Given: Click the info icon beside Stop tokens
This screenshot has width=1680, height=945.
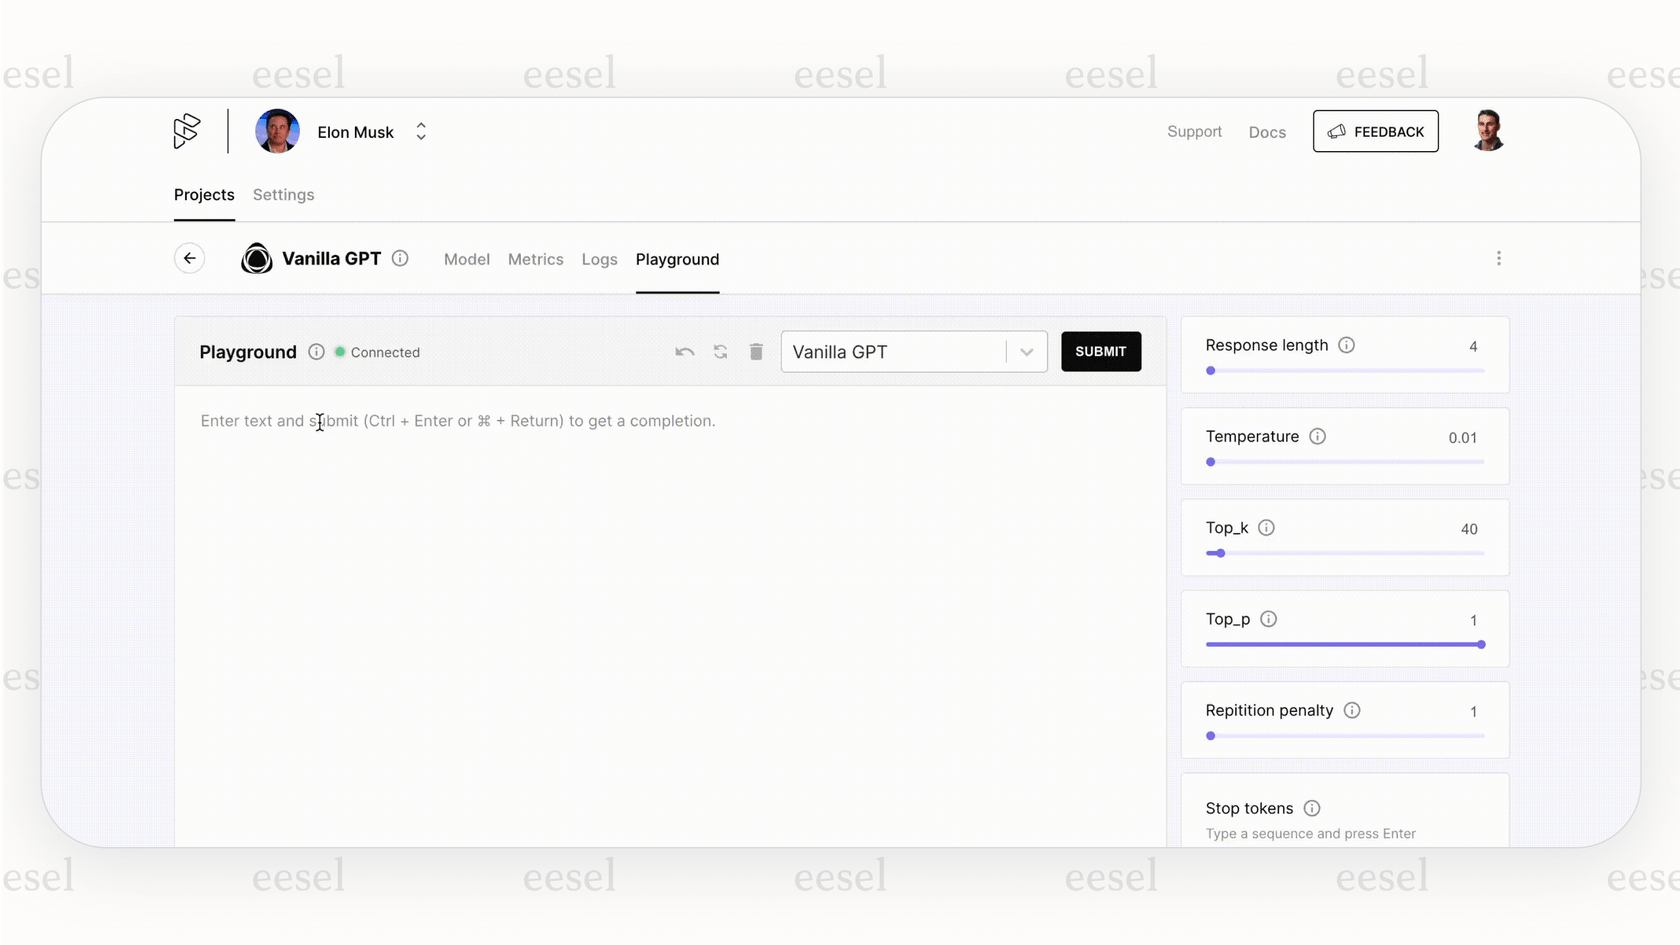Looking at the screenshot, I should tap(1311, 809).
